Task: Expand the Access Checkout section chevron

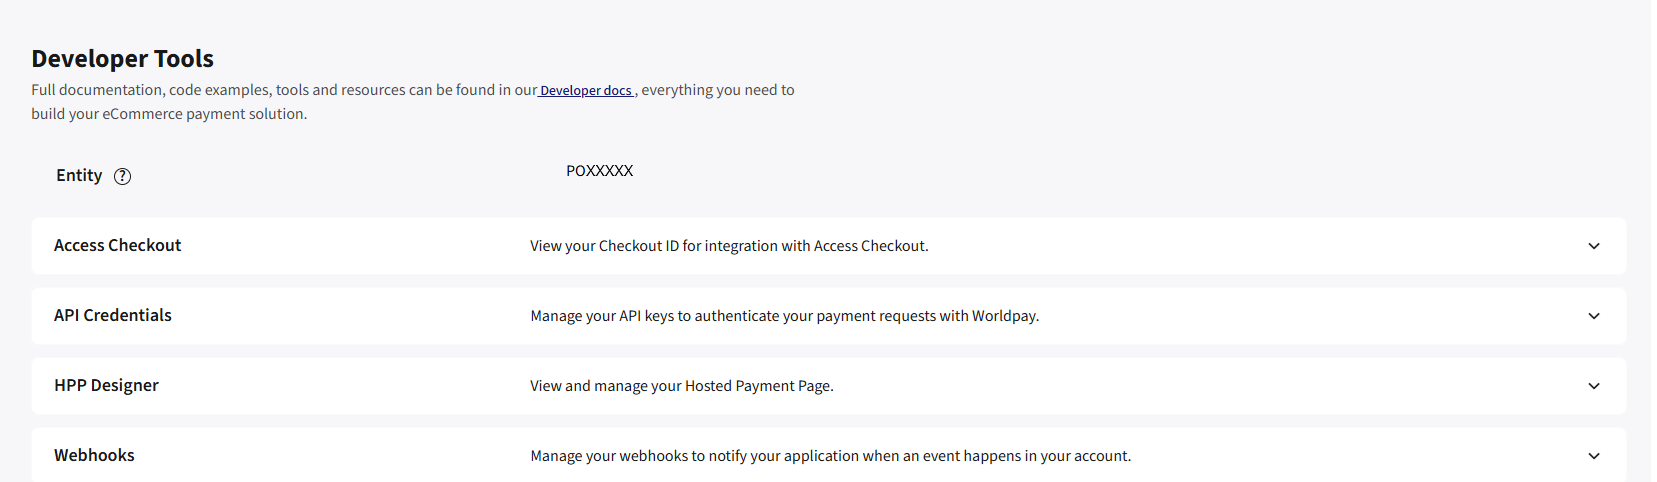Action: 1594,246
